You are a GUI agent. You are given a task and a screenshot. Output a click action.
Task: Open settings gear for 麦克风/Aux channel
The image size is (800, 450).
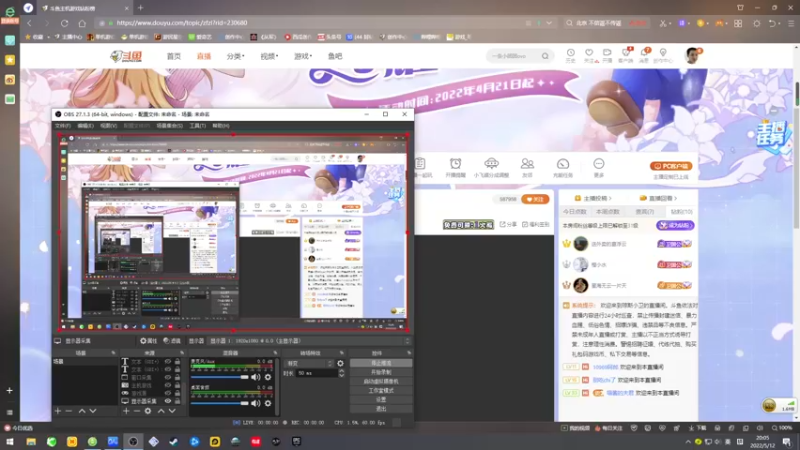(268, 377)
